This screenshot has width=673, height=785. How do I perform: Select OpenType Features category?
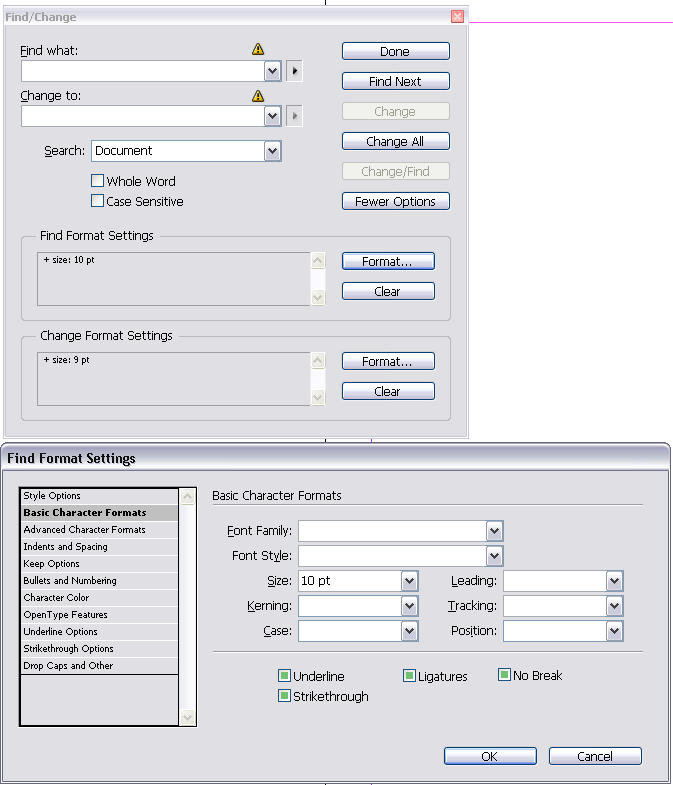[99, 615]
